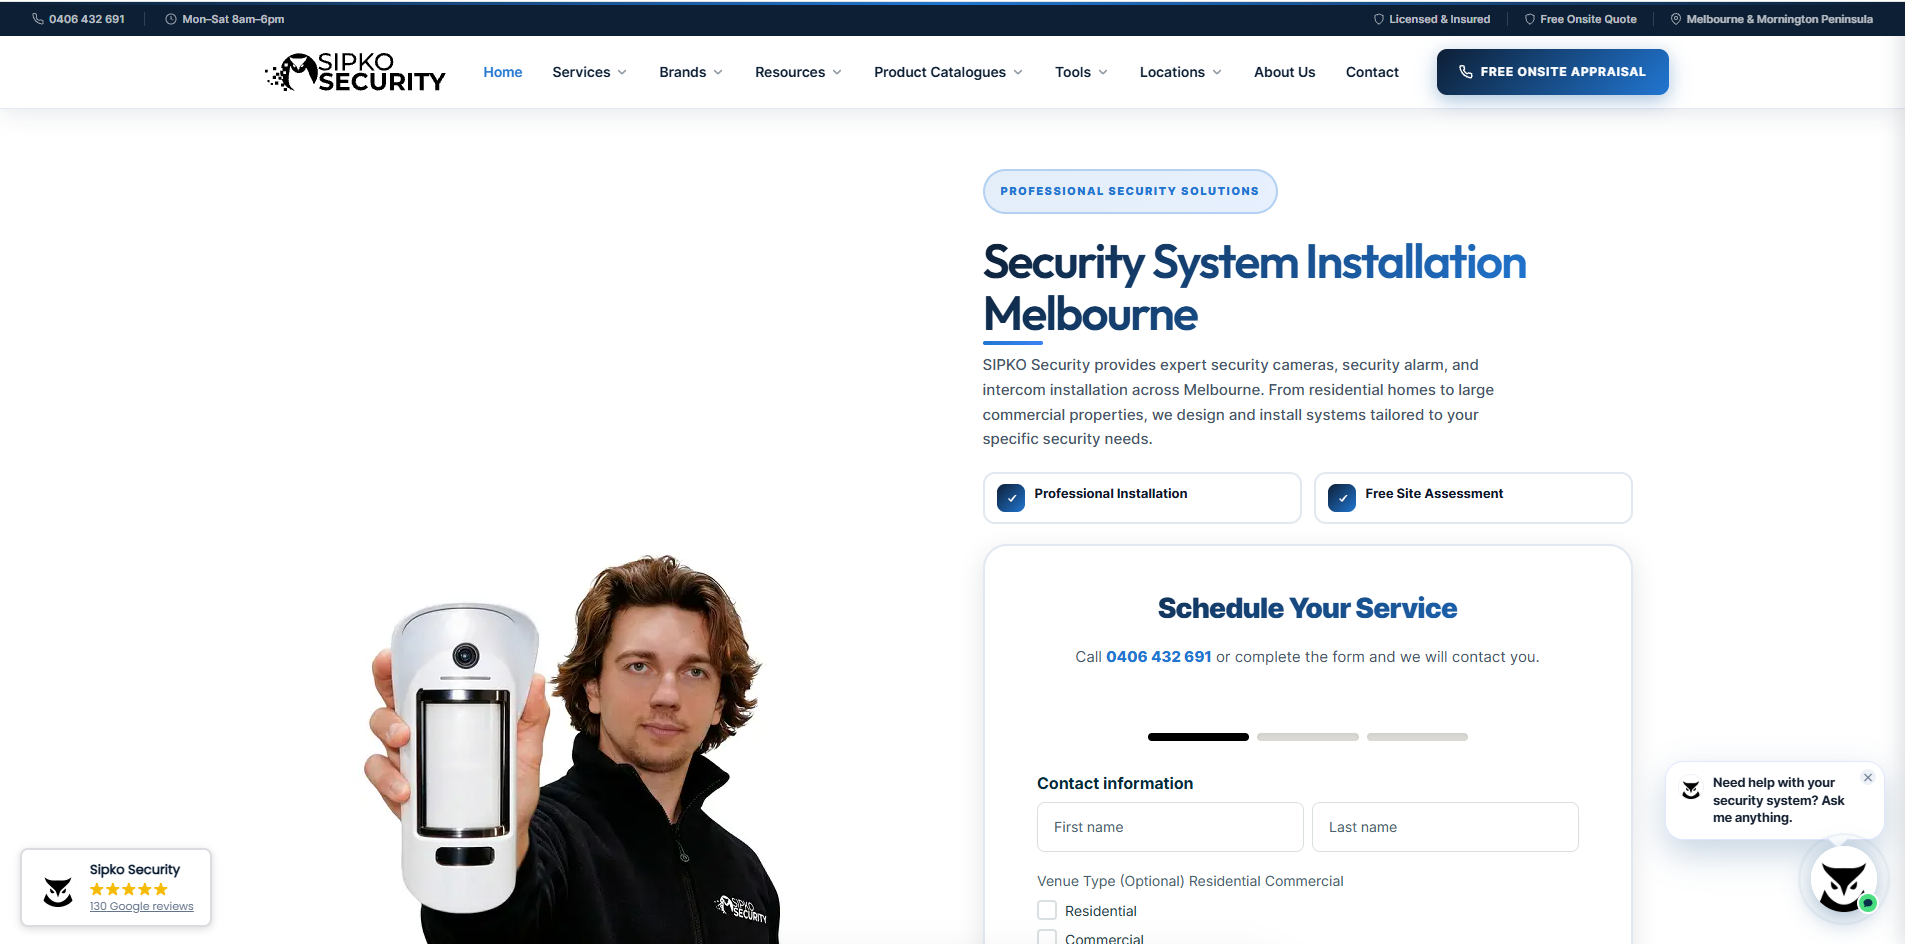Click the Free Onsite Appraisal button
The width and height of the screenshot is (1905, 944).
pyautogui.click(x=1552, y=72)
